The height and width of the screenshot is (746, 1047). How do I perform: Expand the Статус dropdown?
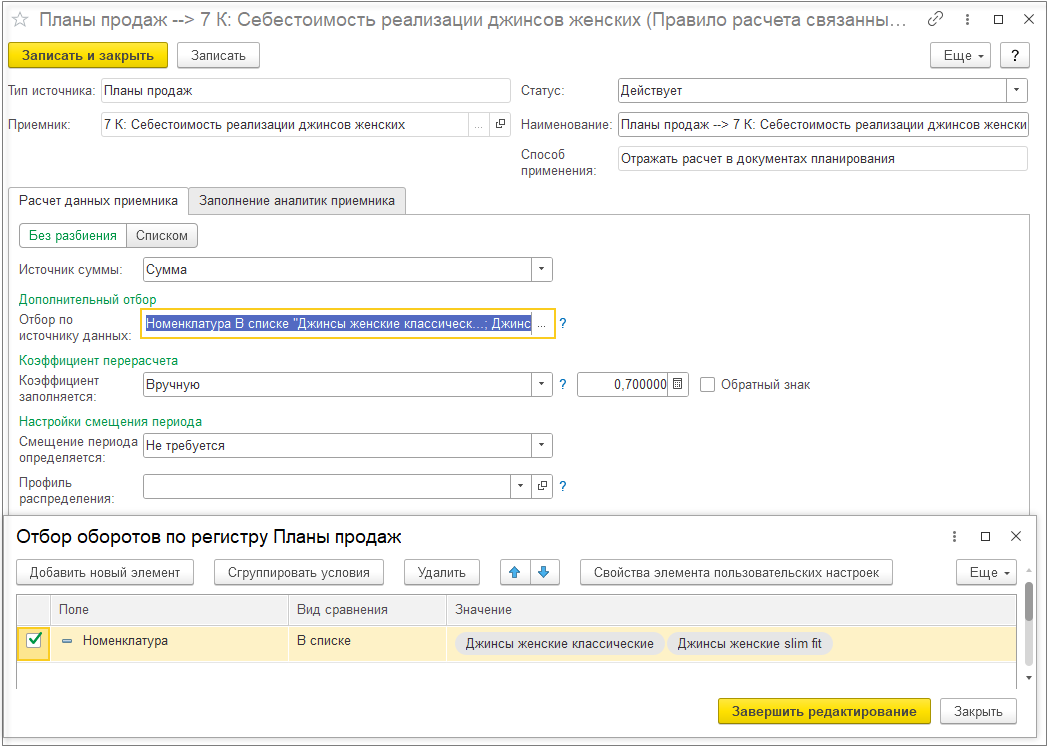(x=1016, y=90)
